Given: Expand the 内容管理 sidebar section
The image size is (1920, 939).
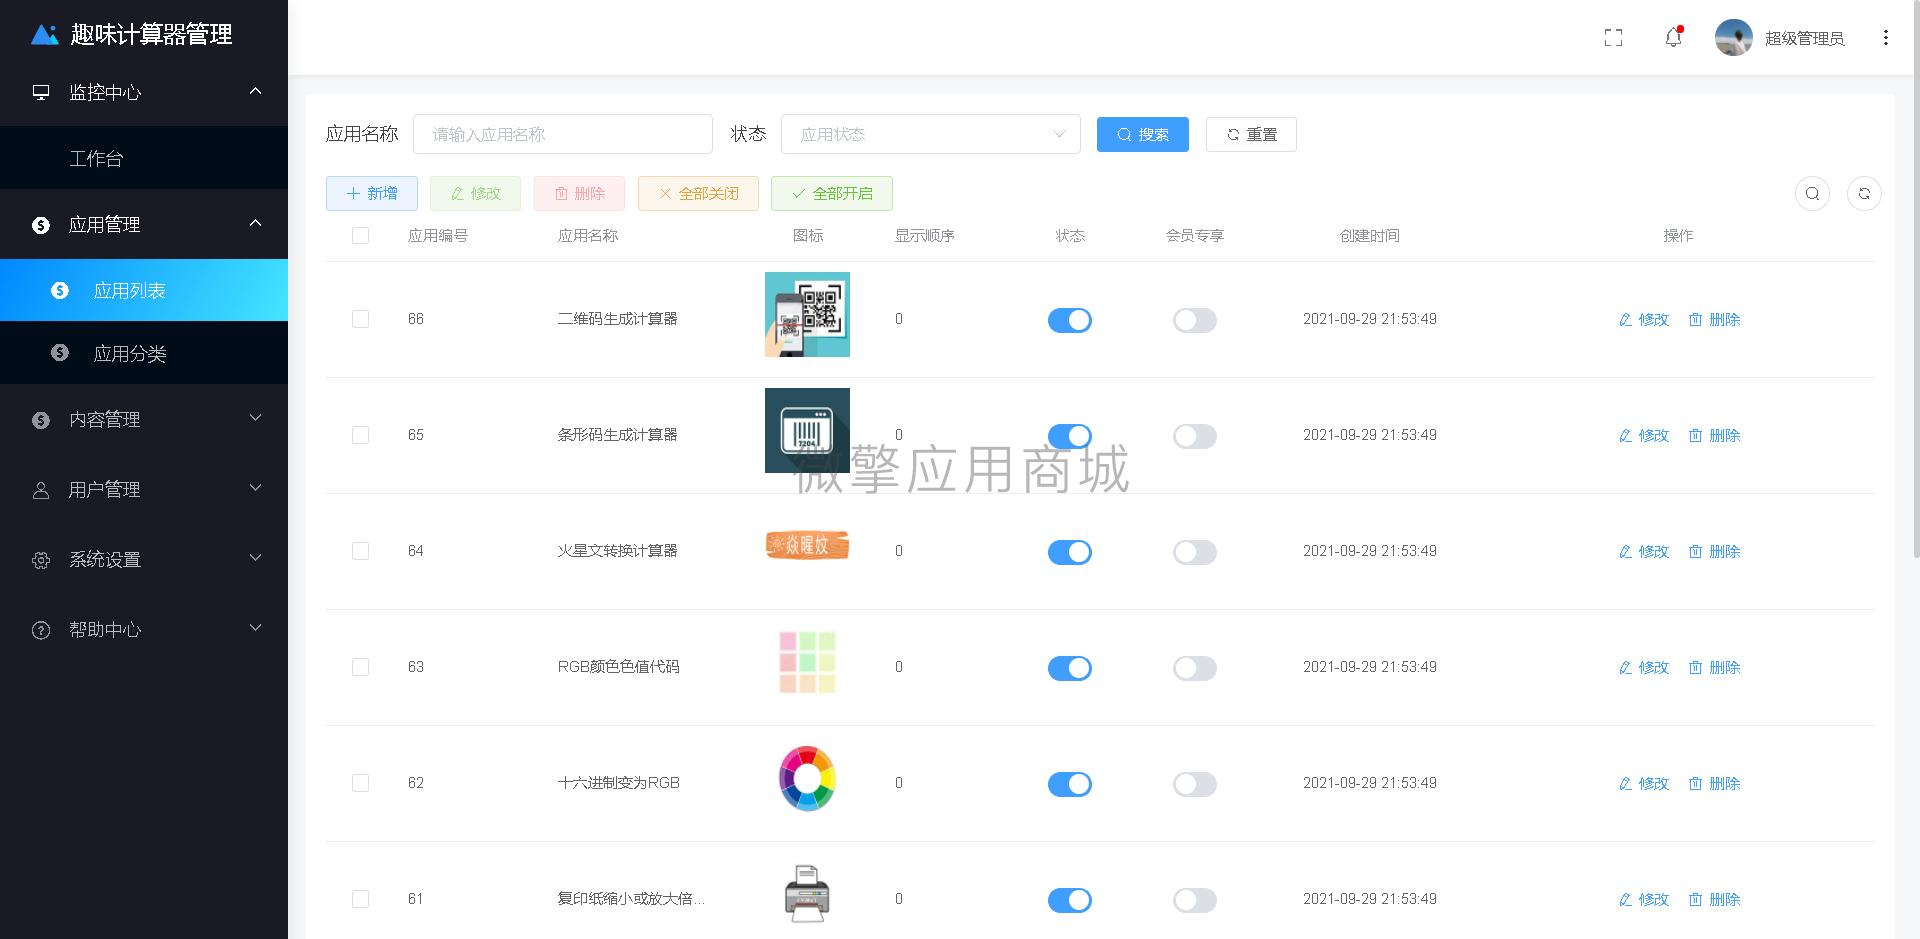Looking at the screenshot, I should pos(144,419).
